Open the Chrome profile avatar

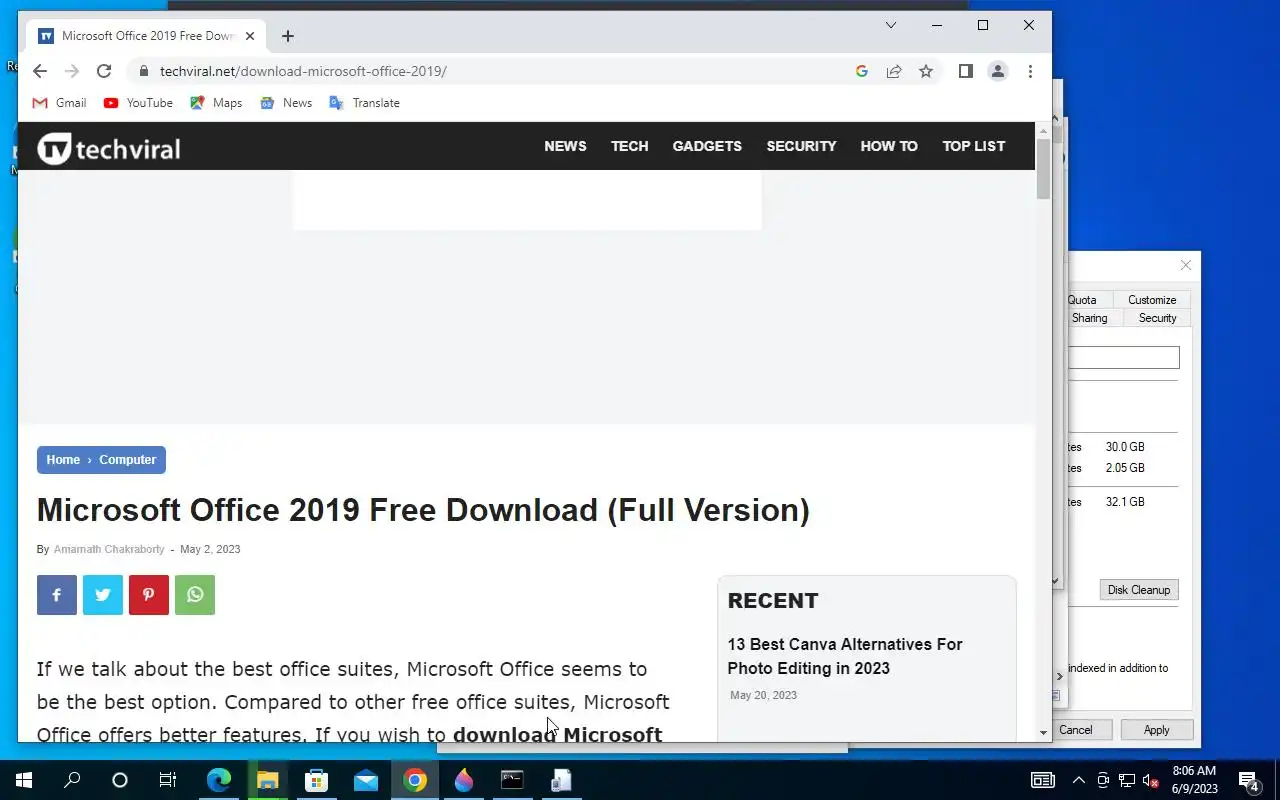pos(997,71)
